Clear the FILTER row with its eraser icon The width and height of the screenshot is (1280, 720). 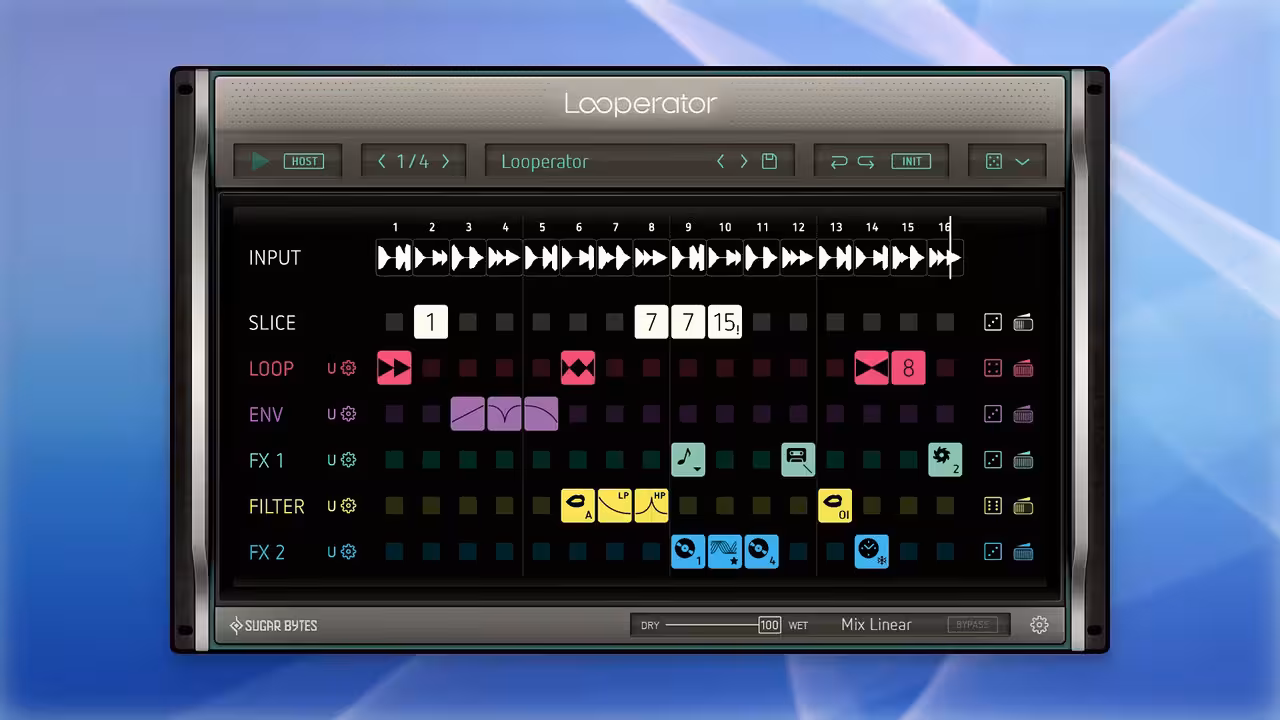tap(1023, 506)
